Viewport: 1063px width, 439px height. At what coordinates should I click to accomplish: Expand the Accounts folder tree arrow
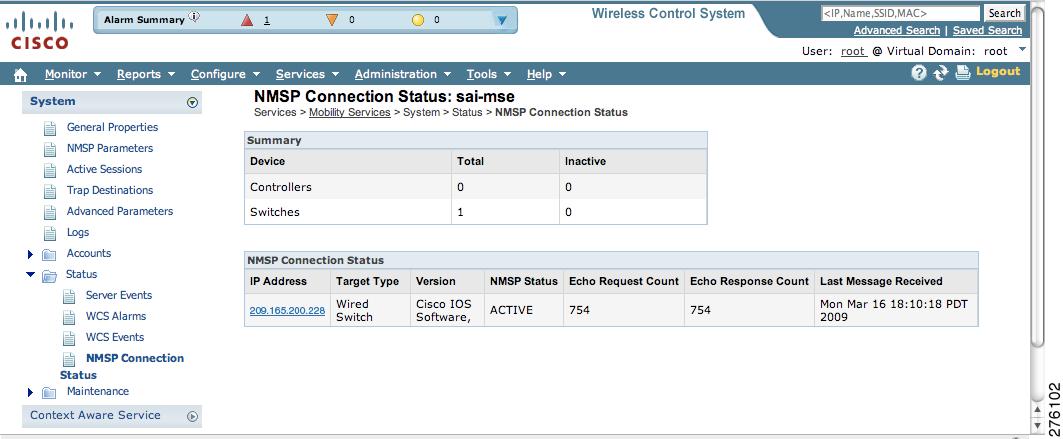[x=31, y=255]
